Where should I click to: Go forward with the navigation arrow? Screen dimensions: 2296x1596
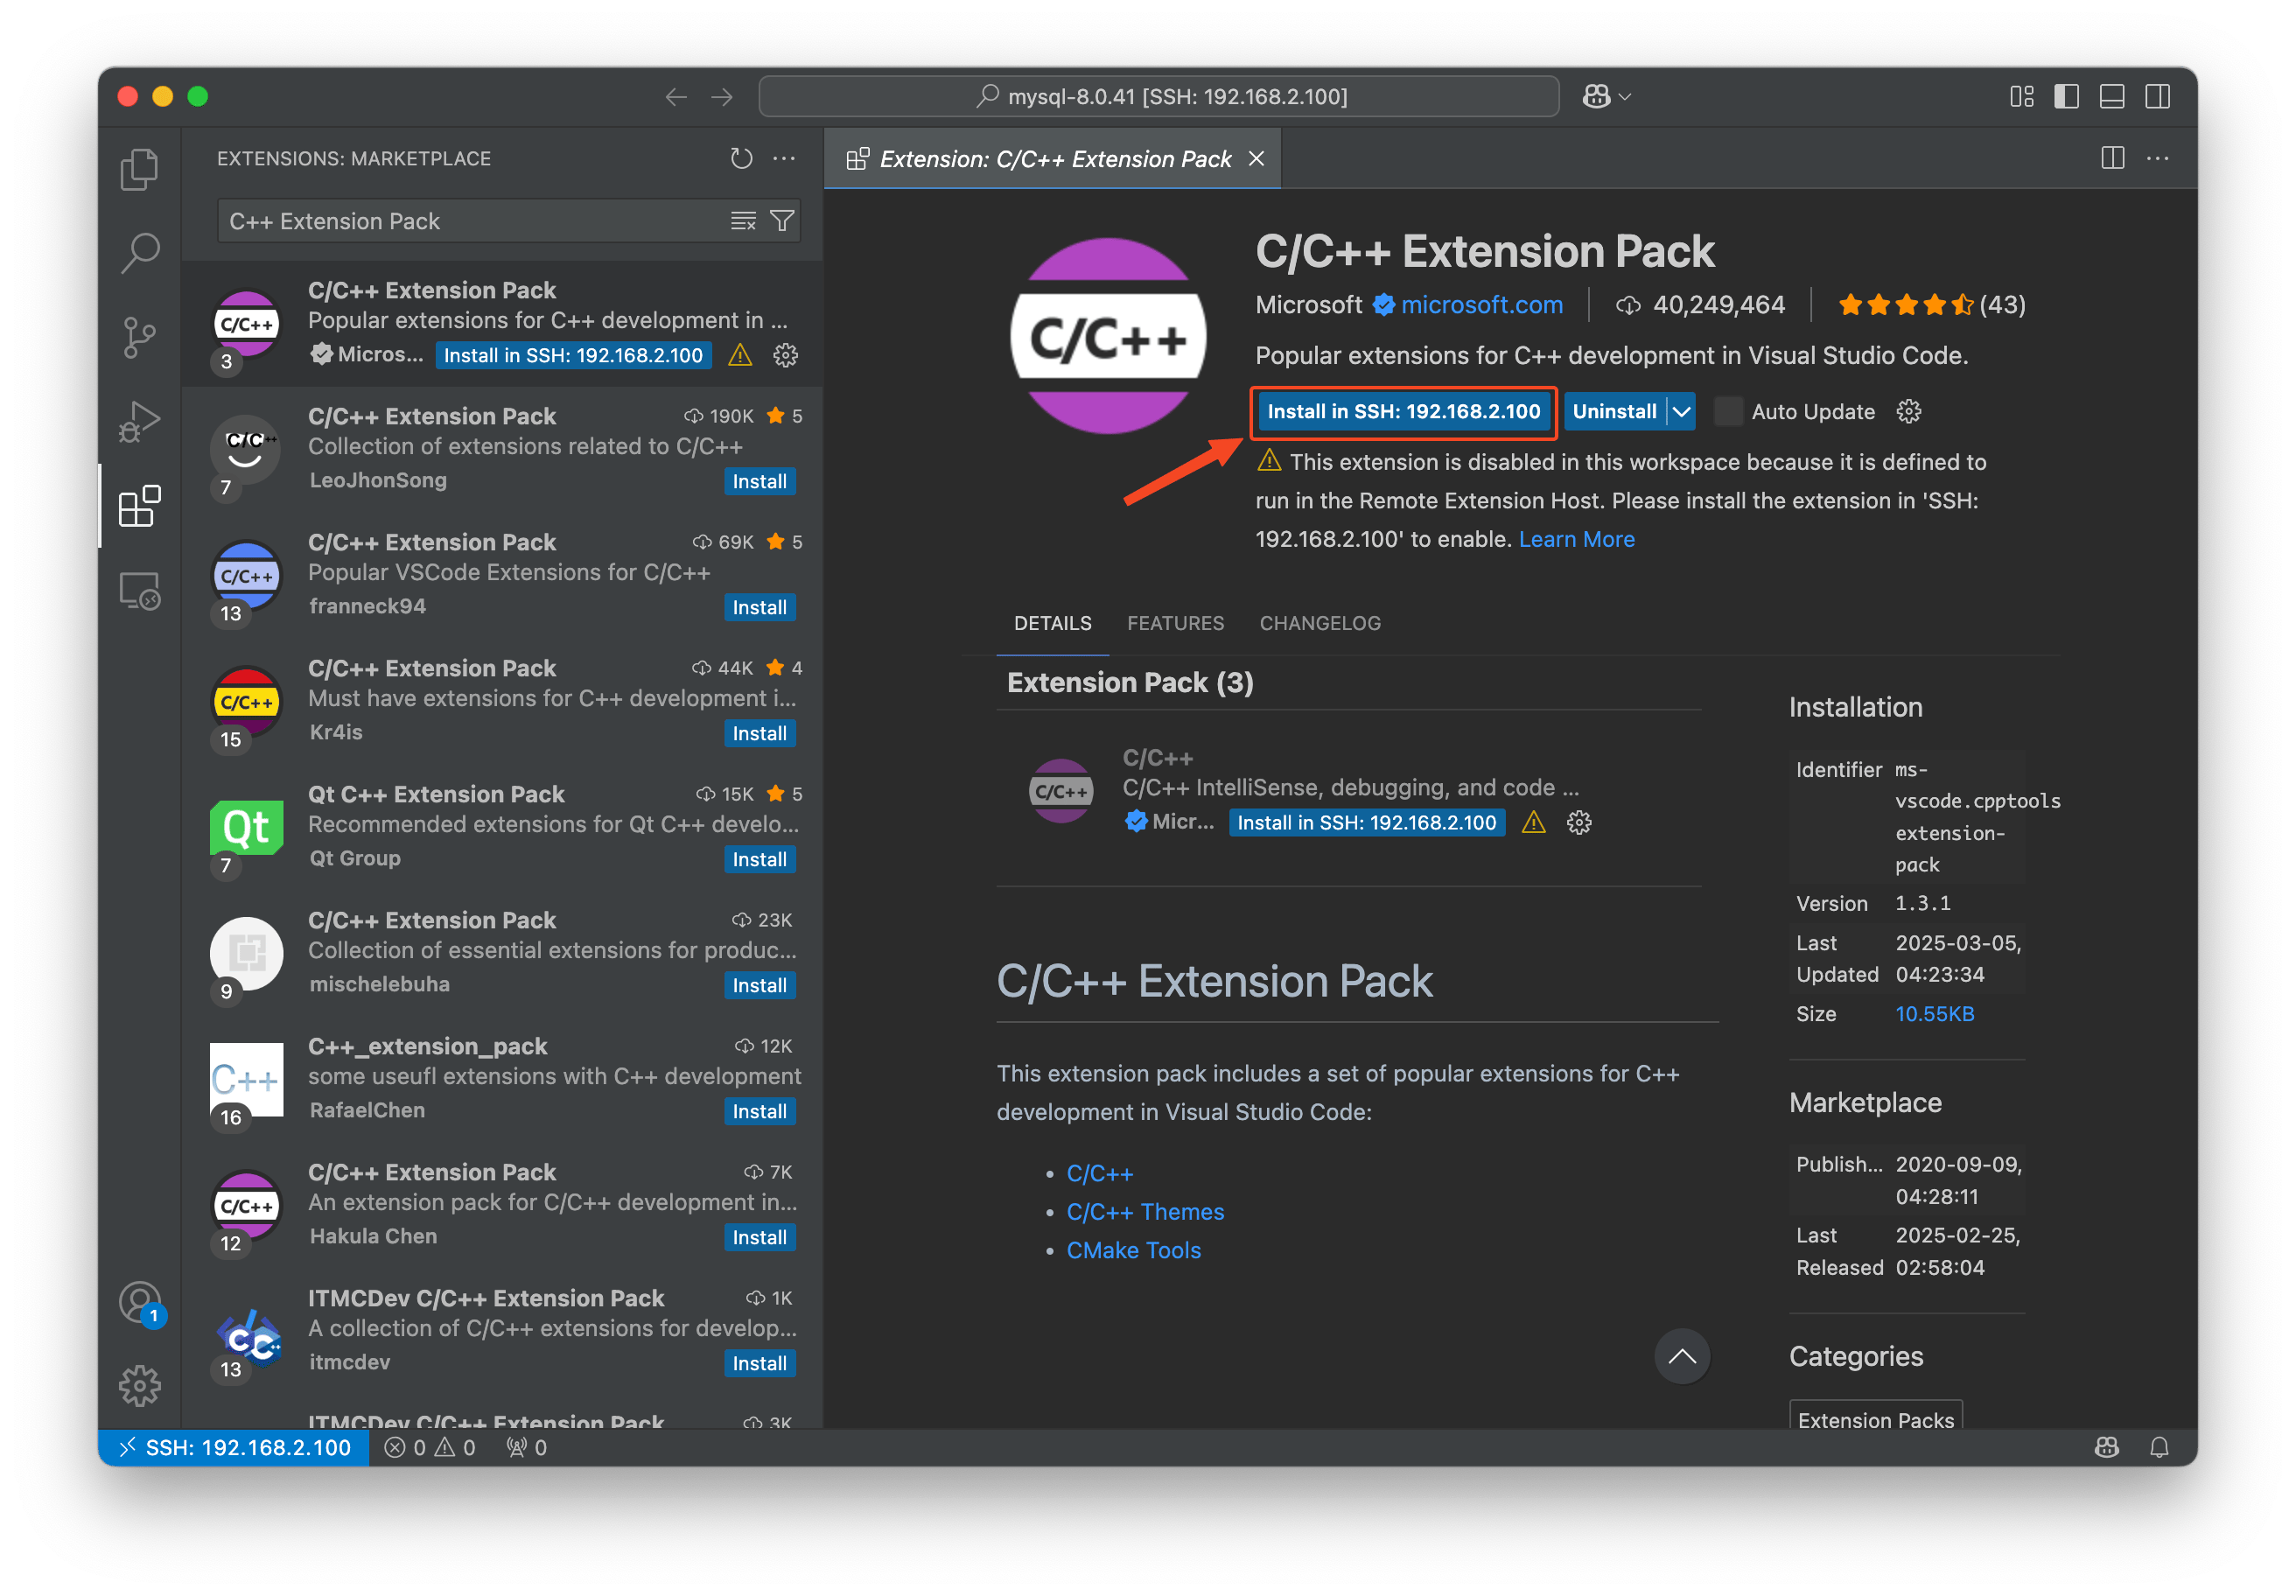[x=721, y=96]
